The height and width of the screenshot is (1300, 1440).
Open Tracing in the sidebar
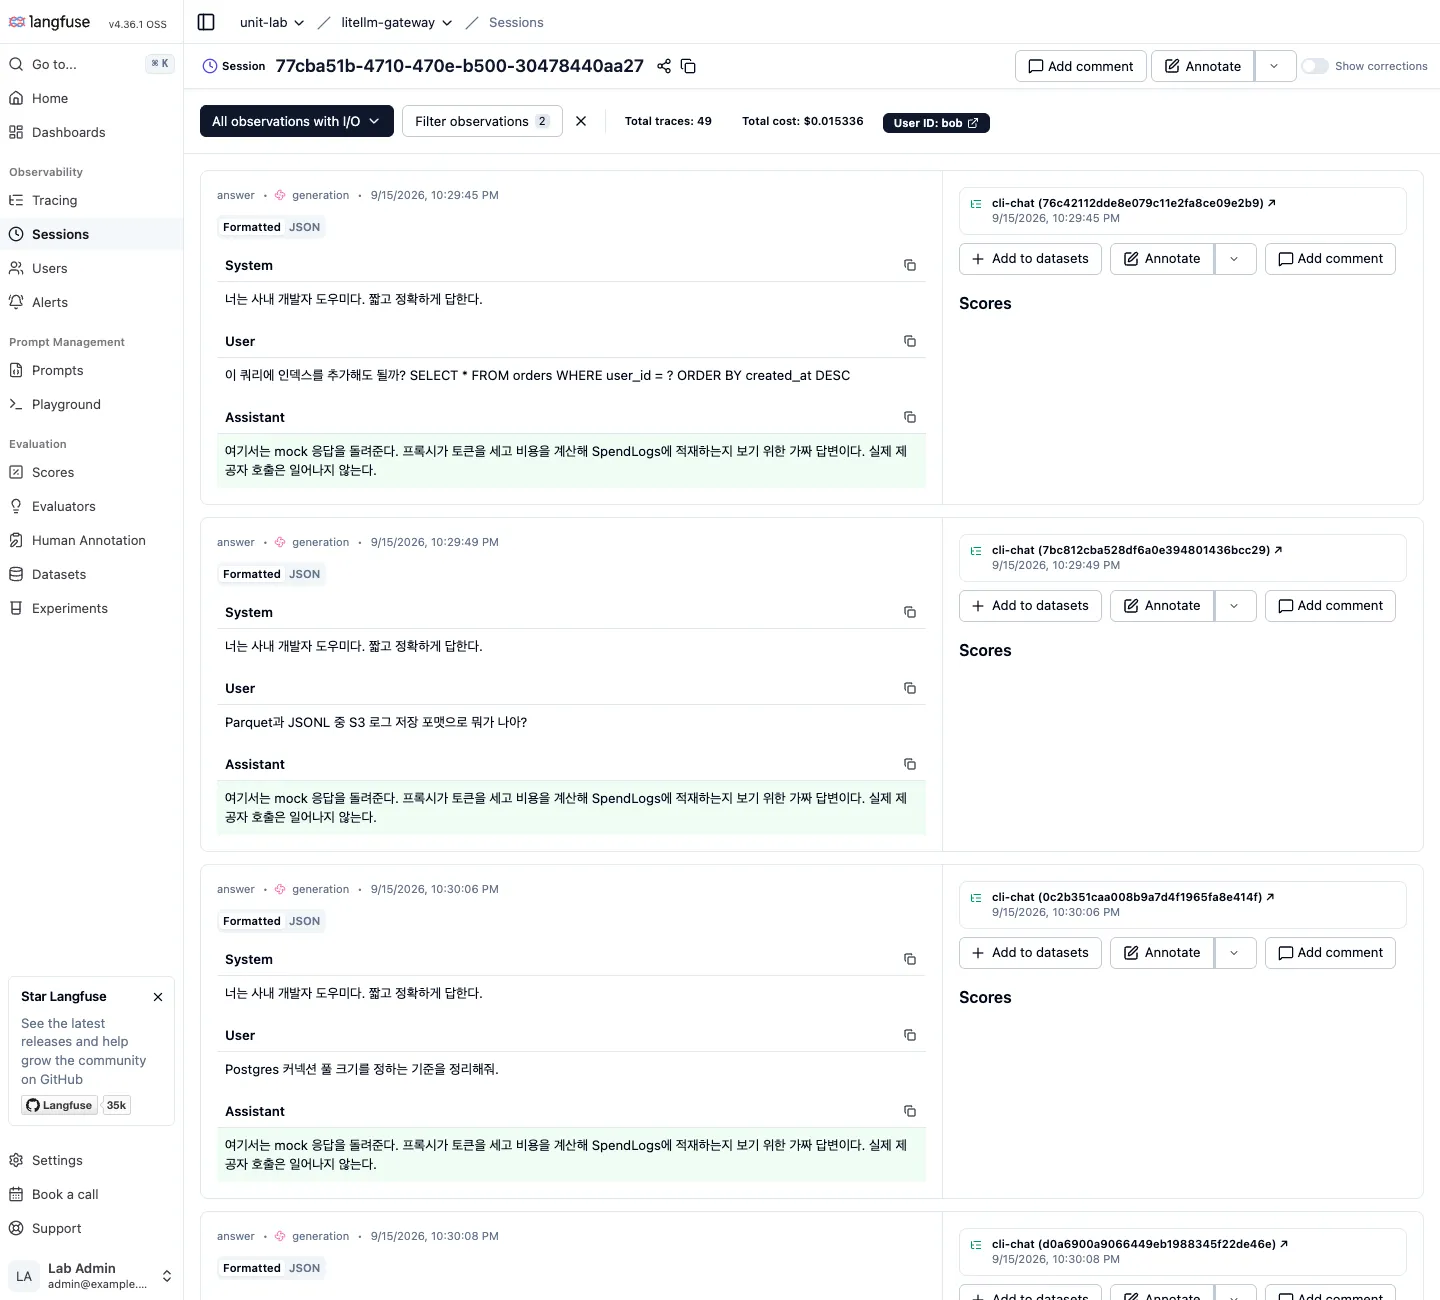point(91,200)
